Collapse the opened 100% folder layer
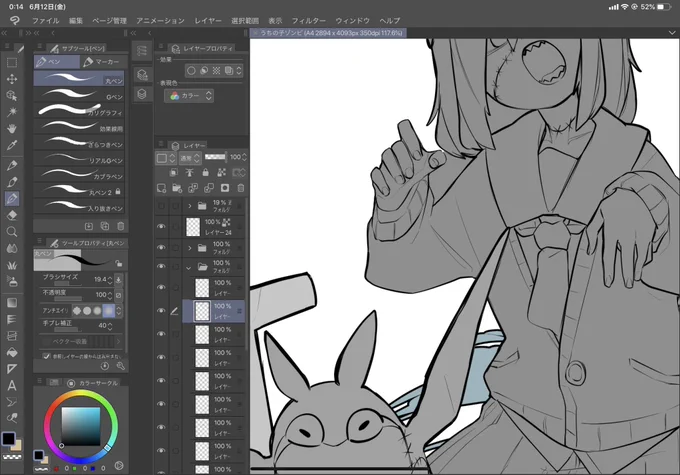680x475 pixels. [189, 268]
